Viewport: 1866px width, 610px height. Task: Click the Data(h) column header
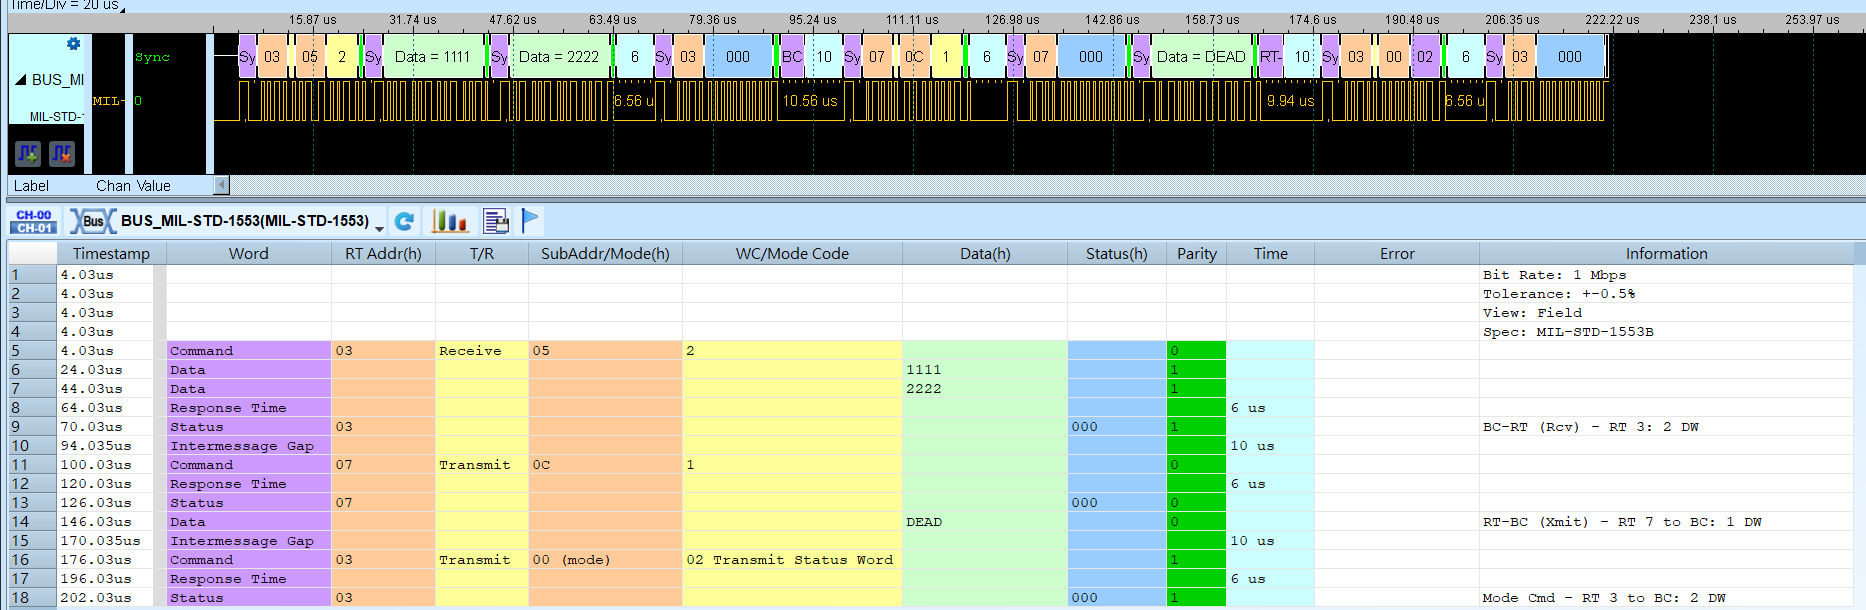(985, 254)
